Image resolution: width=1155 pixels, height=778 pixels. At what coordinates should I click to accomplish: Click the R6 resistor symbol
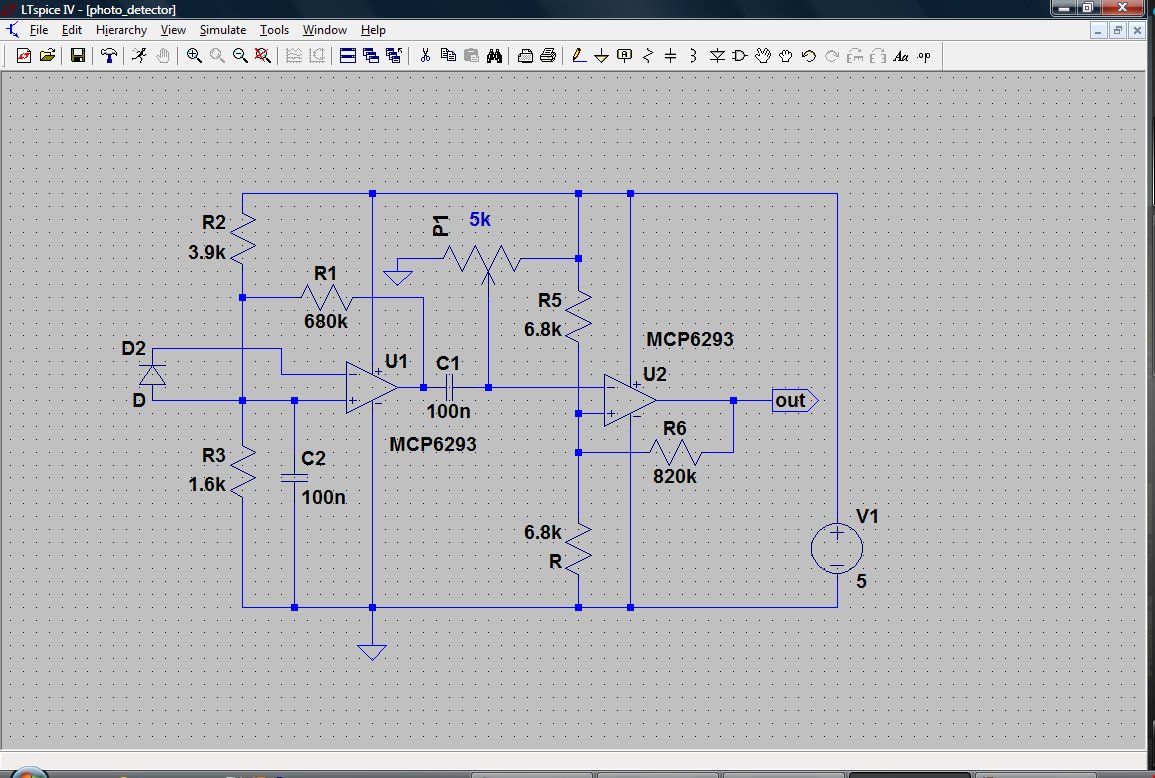[675, 452]
